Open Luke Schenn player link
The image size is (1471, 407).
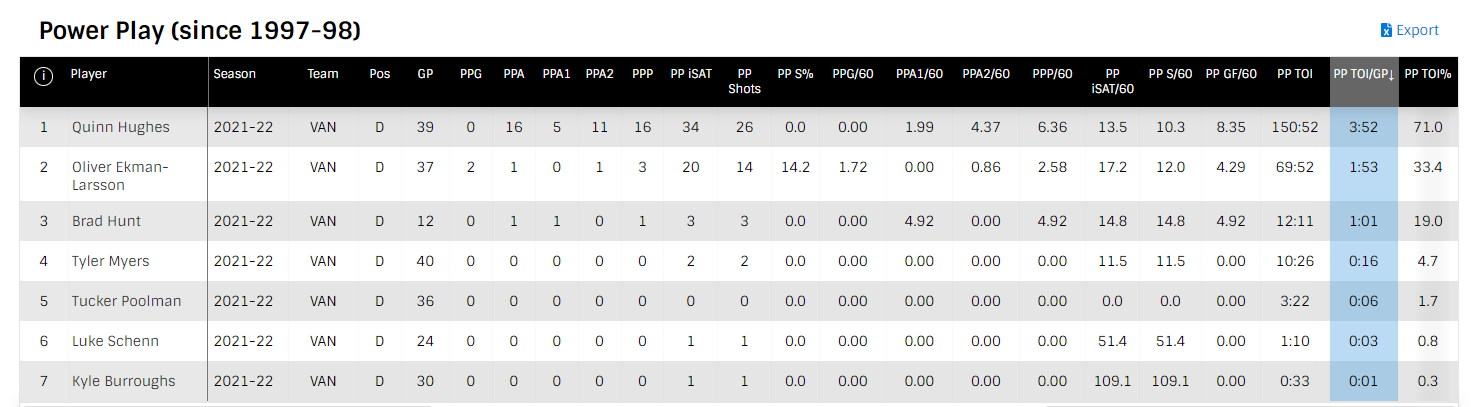tap(115, 341)
